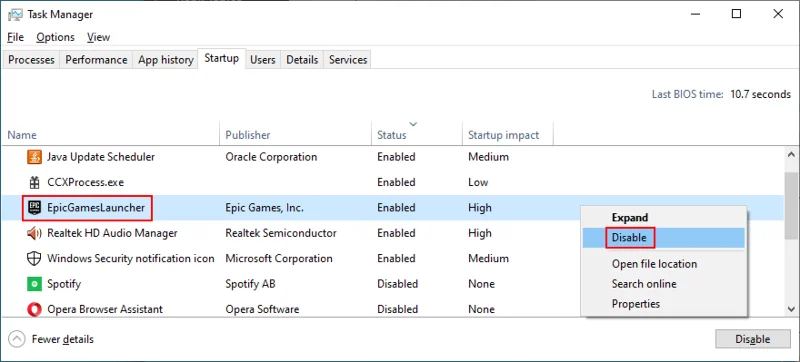Click the scrollbar down arrow
Image resolution: width=800 pixels, height=362 pixels.
point(792,309)
